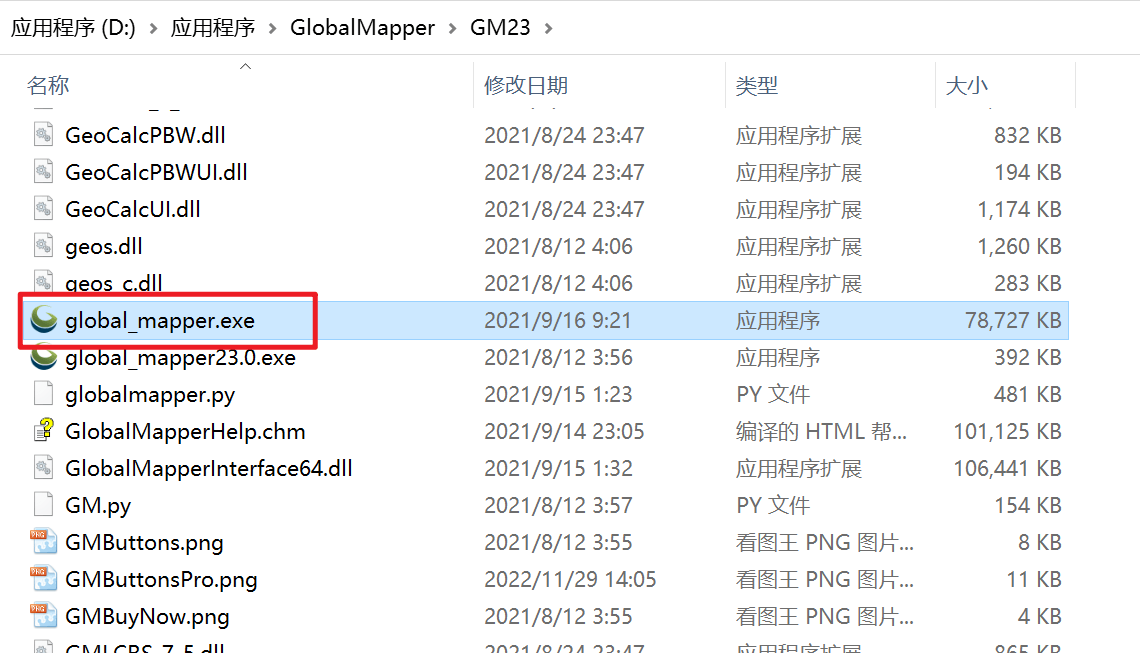Click size value 392 KB

tap(1027, 358)
